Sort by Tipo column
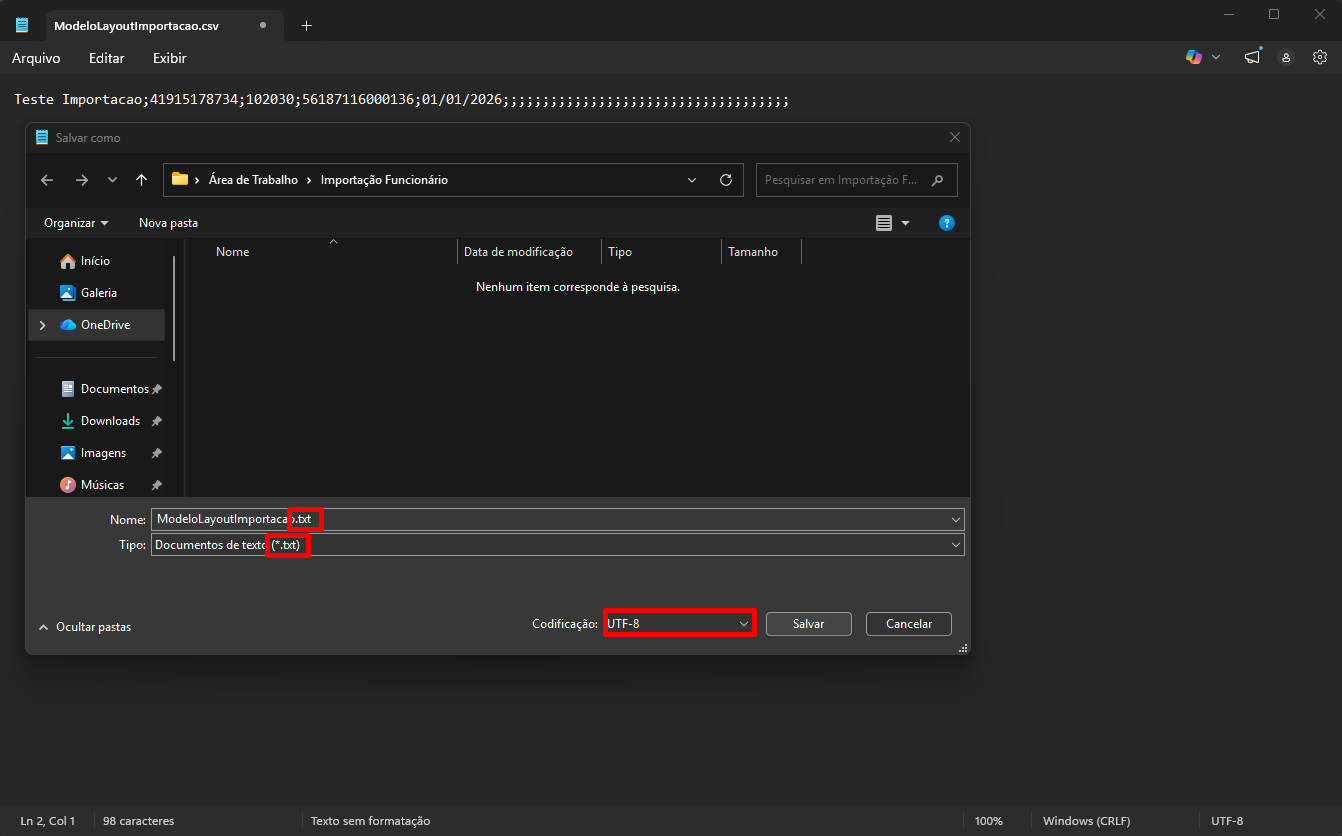This screenshot has height=836, width=1342. click(620, 252)
